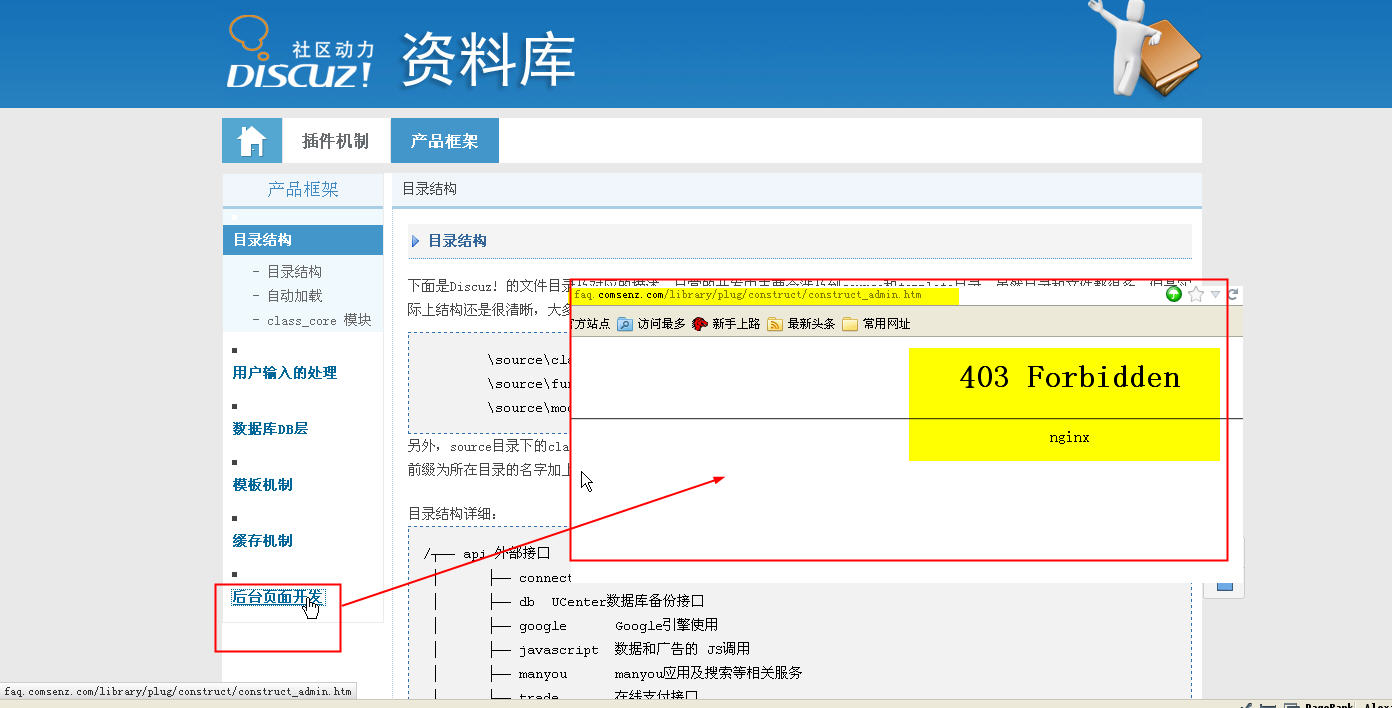Click the 产品框架 sidebar heading
Screen dimensions: 1392x708
[x=303, y=189]
